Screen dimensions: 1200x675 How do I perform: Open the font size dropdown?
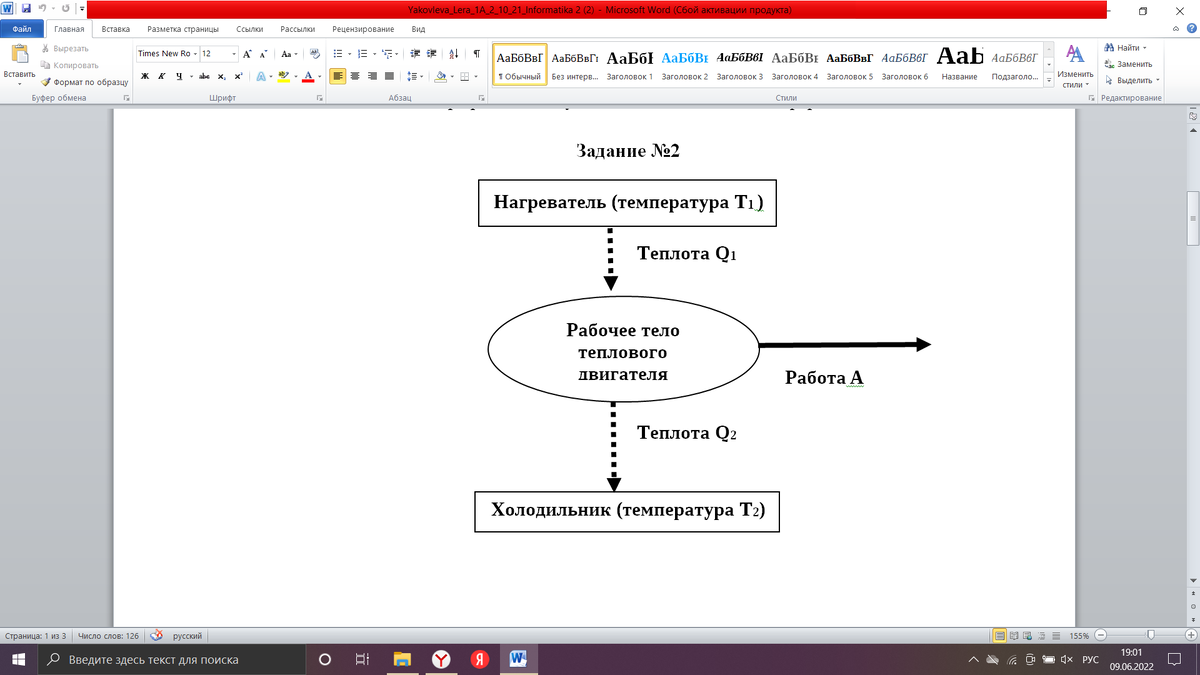[x=233, y=54]
